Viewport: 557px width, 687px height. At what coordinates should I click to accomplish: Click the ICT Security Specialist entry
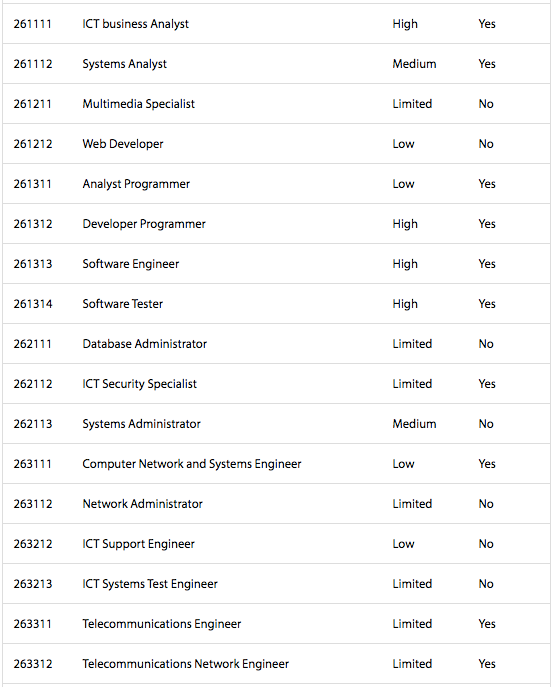(x=139, y=384)
